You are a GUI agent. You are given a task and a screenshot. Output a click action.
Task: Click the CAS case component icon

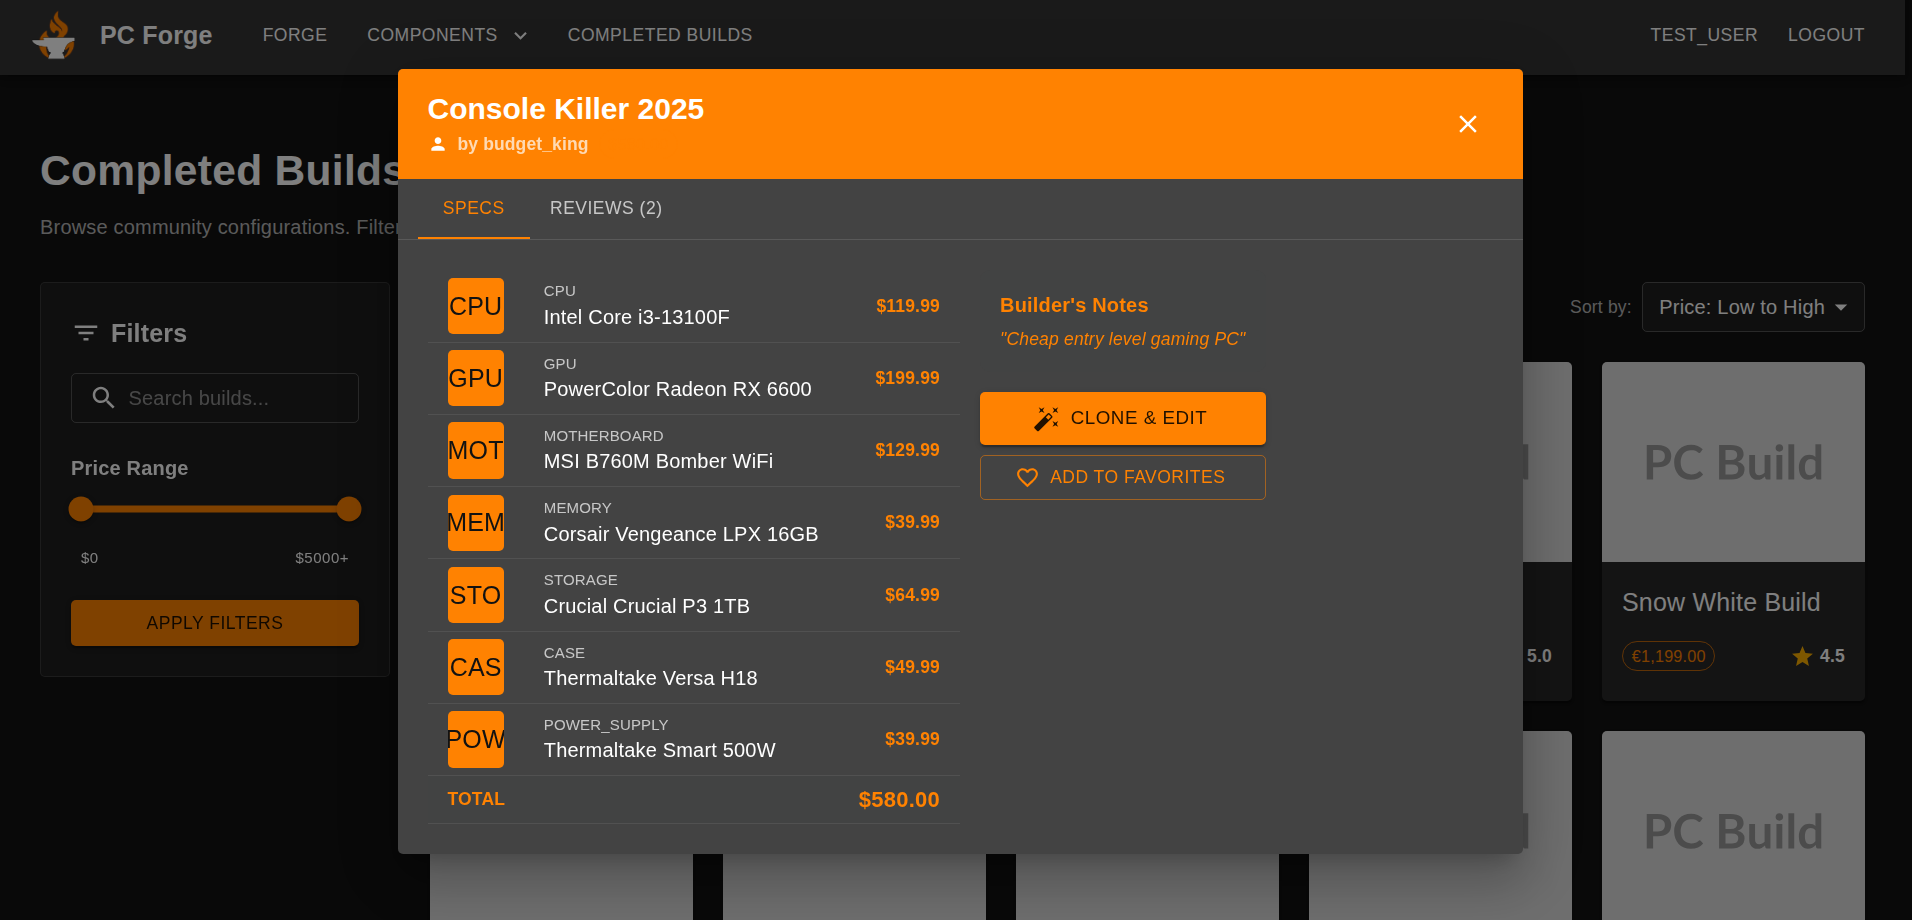click(475, 667)
